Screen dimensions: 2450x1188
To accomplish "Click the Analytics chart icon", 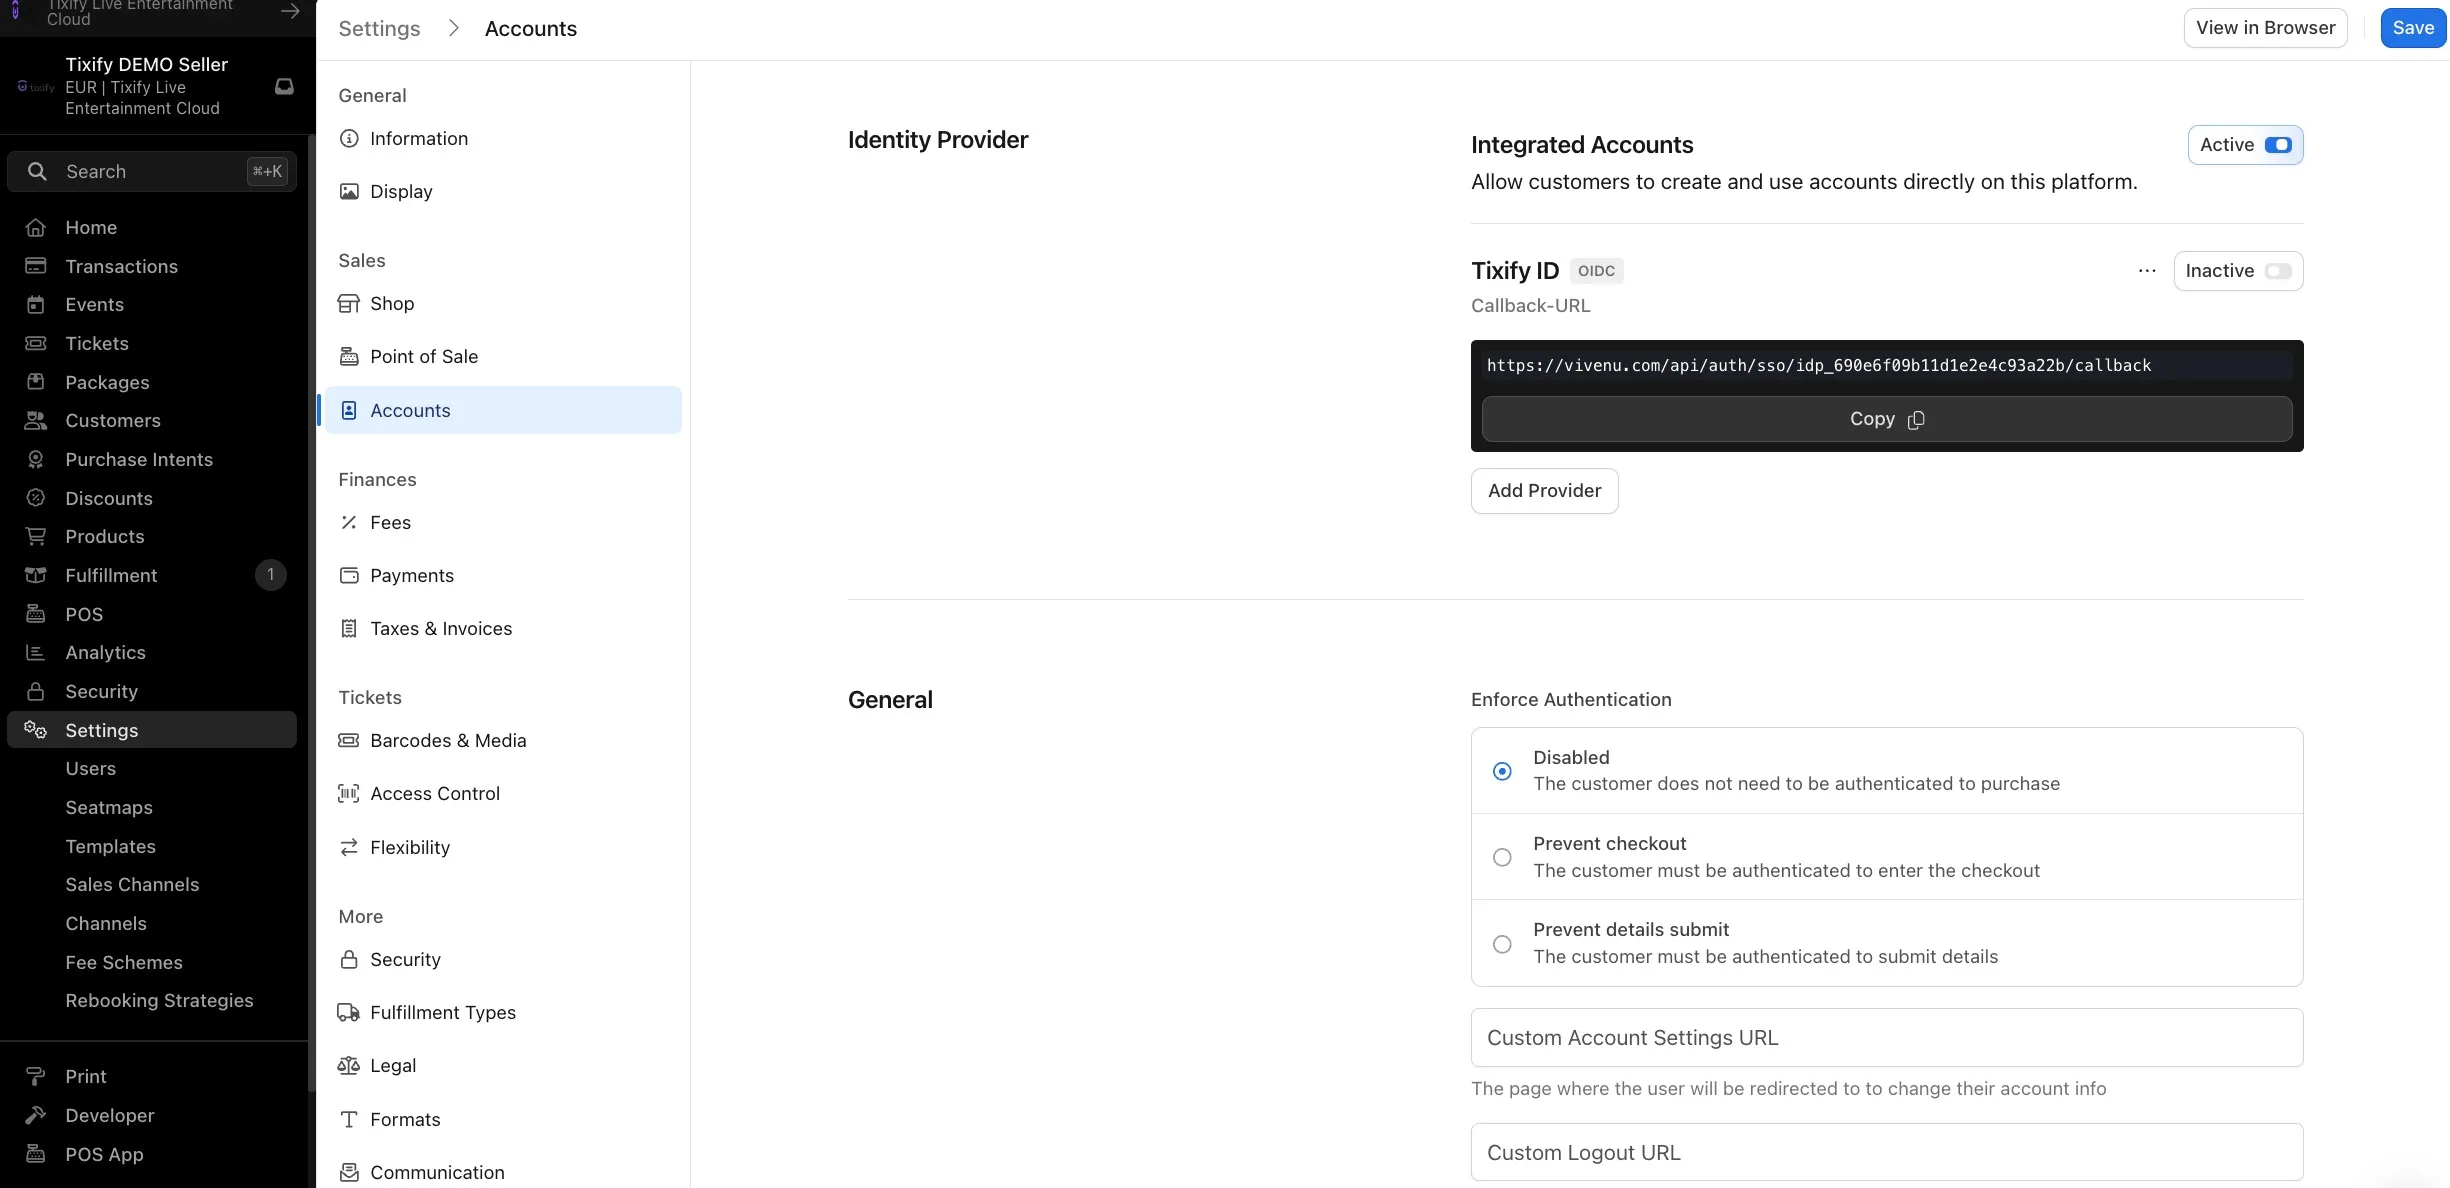I will [x=36, y=652].
